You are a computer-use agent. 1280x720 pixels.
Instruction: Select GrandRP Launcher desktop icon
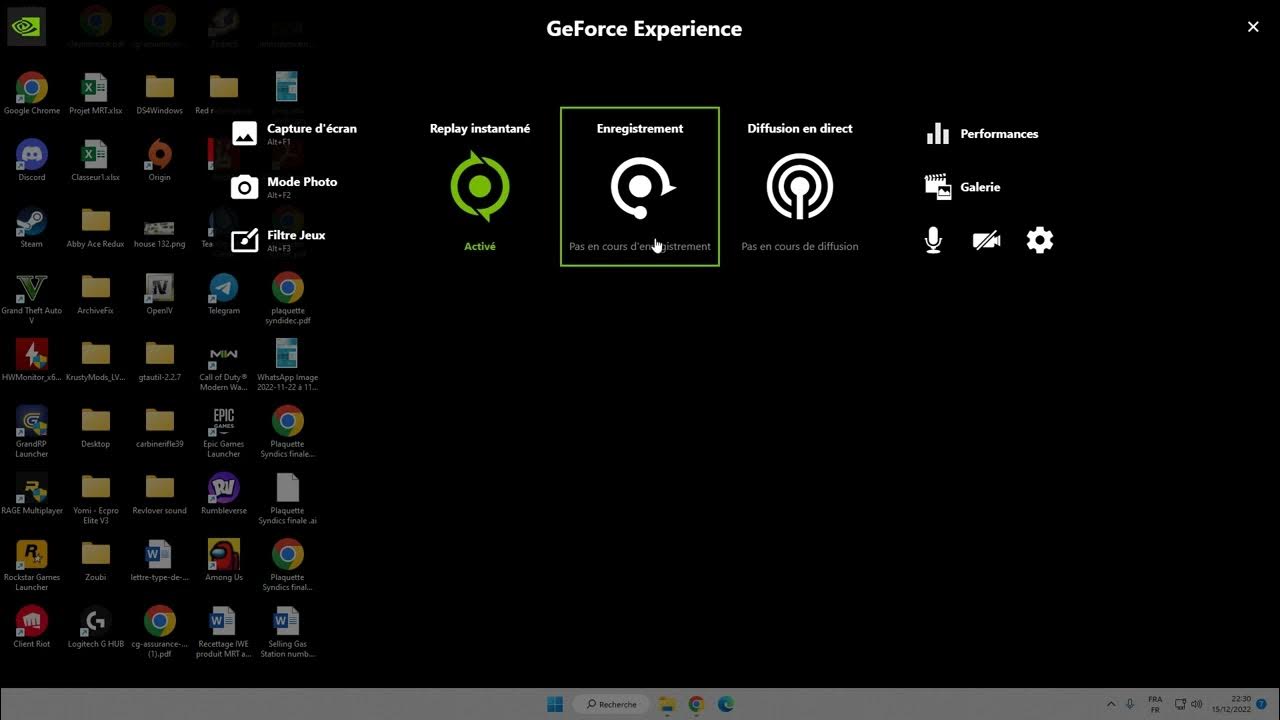click(x=32, y=431)
